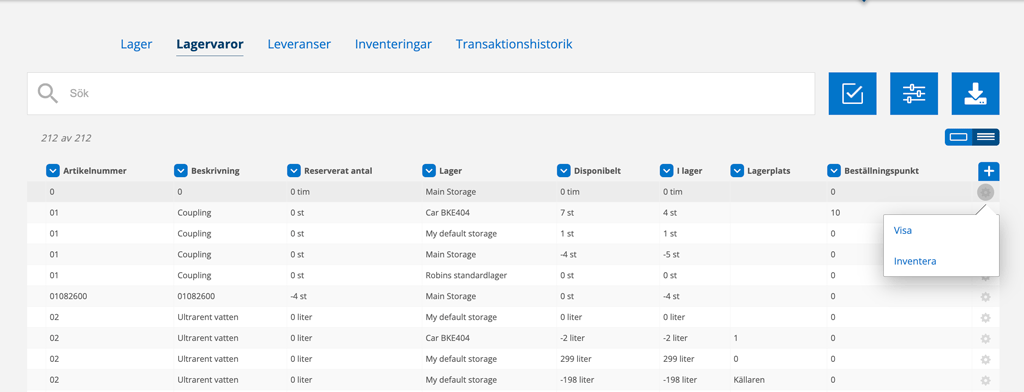Go to the Leveranser tab
The image size is (1024, 392).
pos(299,44)
